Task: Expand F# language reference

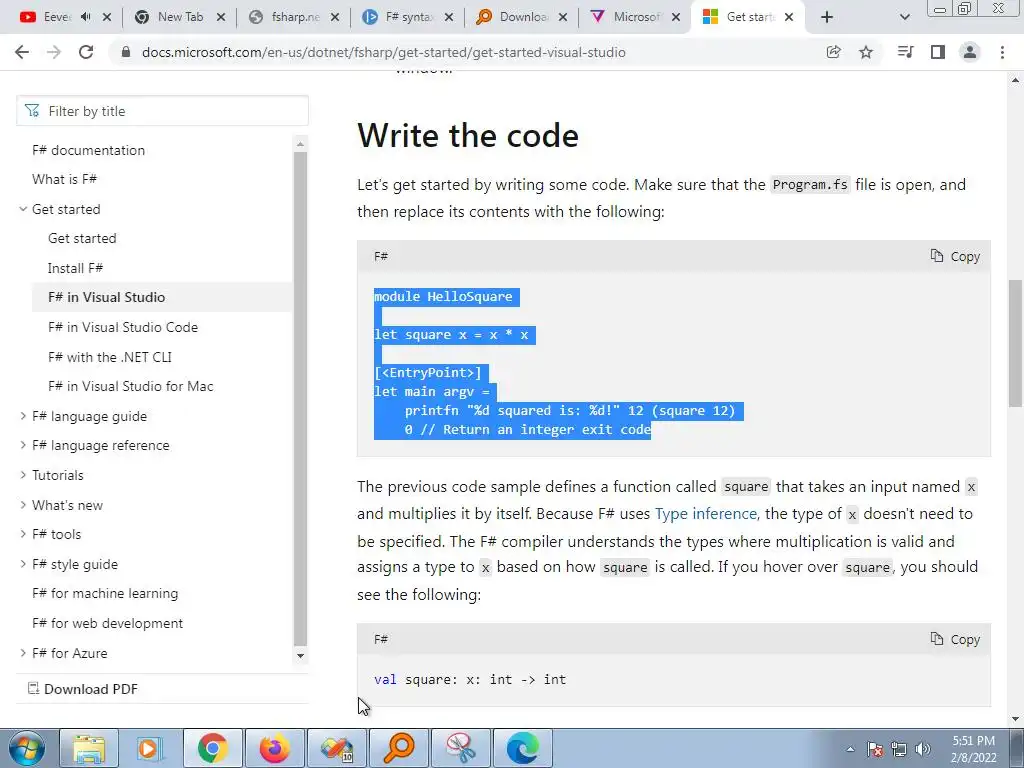Action: [x=23, y=445]
